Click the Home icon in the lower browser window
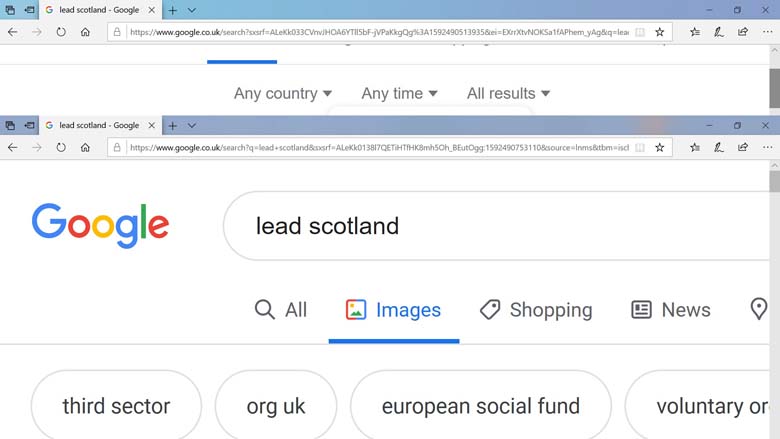 tap(86, 147)
